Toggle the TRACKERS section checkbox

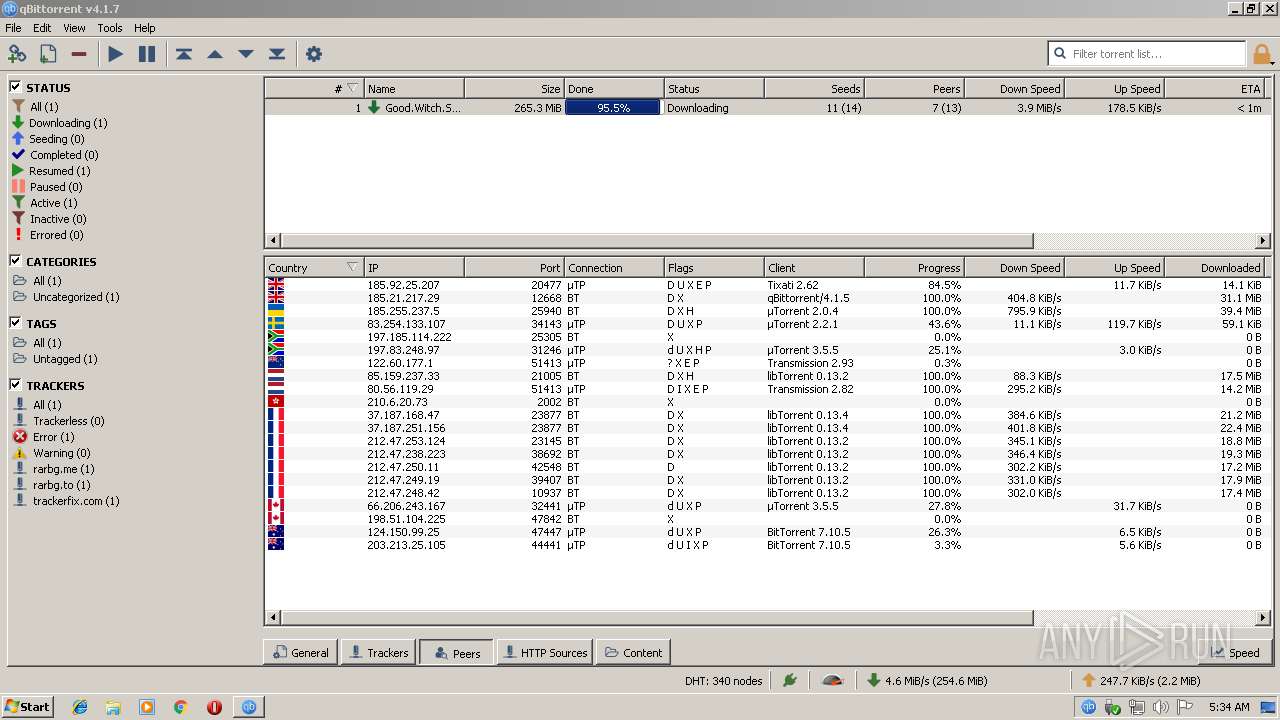click(x=16, y=385)
